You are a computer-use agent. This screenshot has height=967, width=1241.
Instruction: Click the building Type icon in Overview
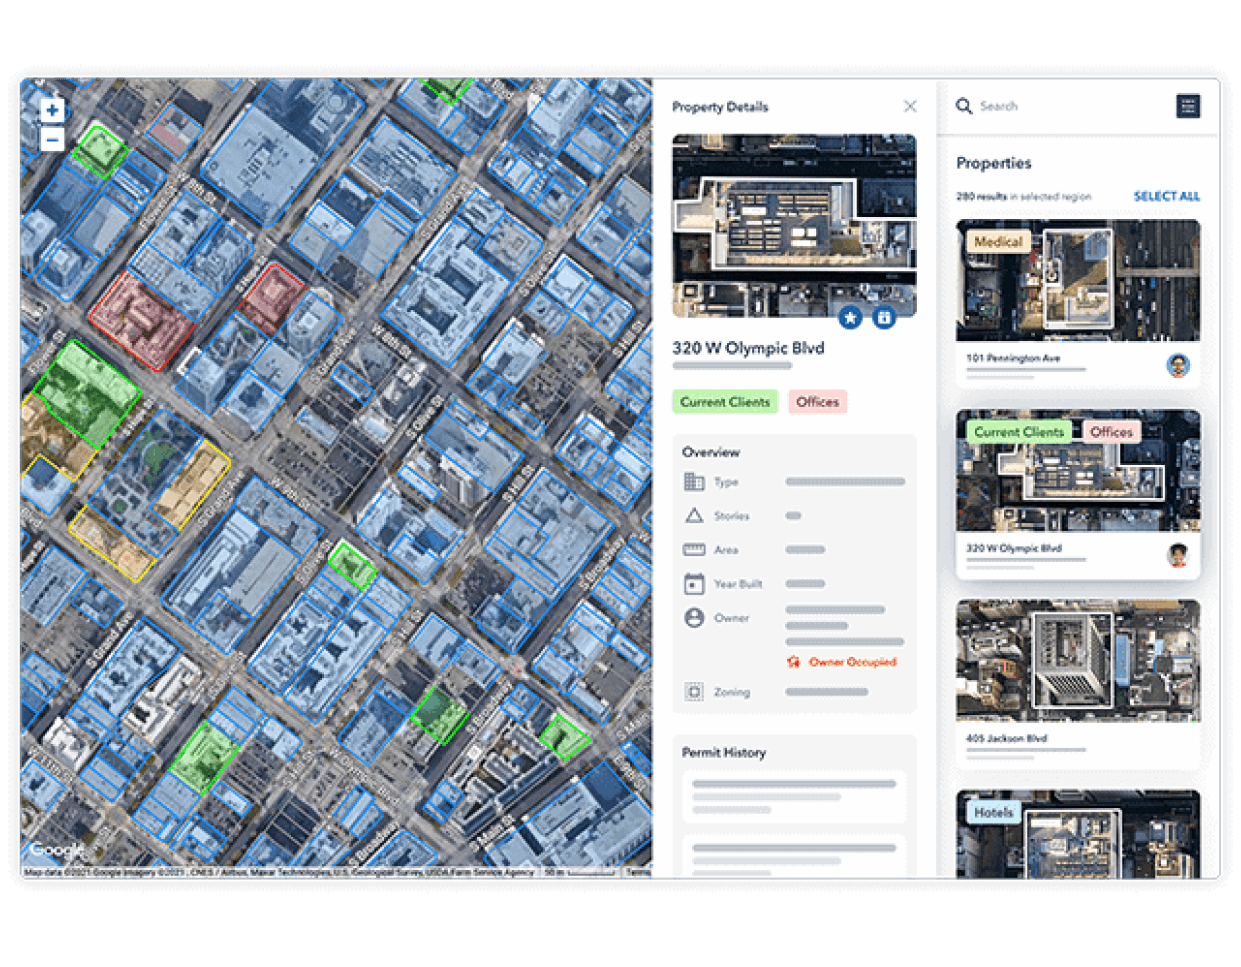(x=694, y=482)
